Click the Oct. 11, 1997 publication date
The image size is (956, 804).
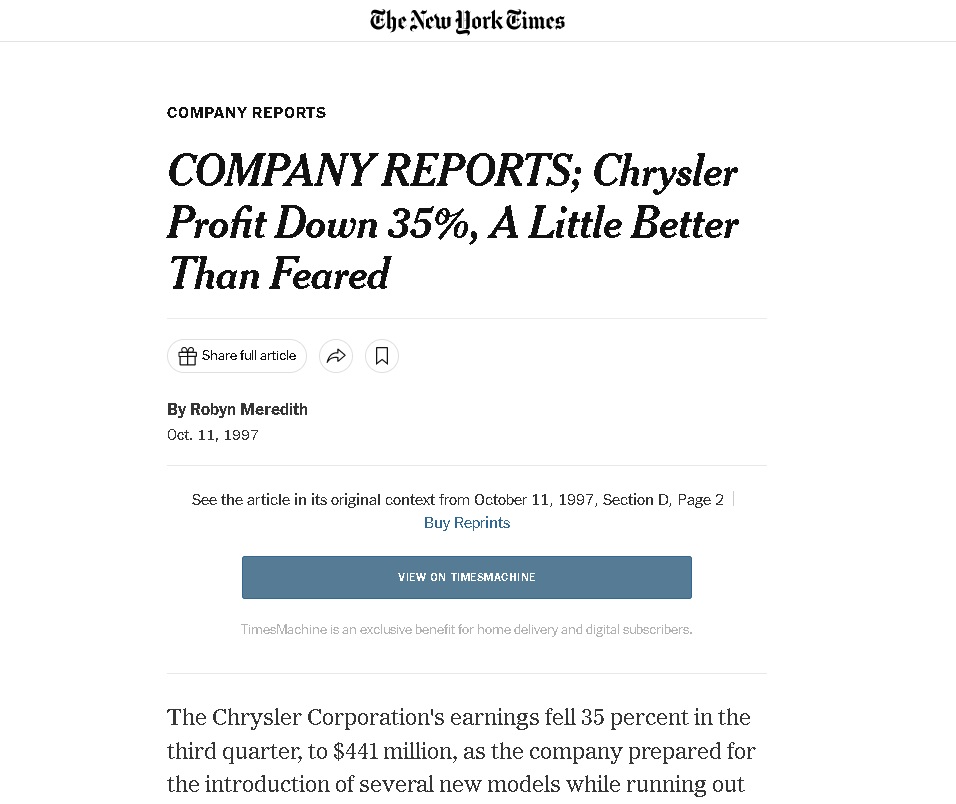[213, 435]
